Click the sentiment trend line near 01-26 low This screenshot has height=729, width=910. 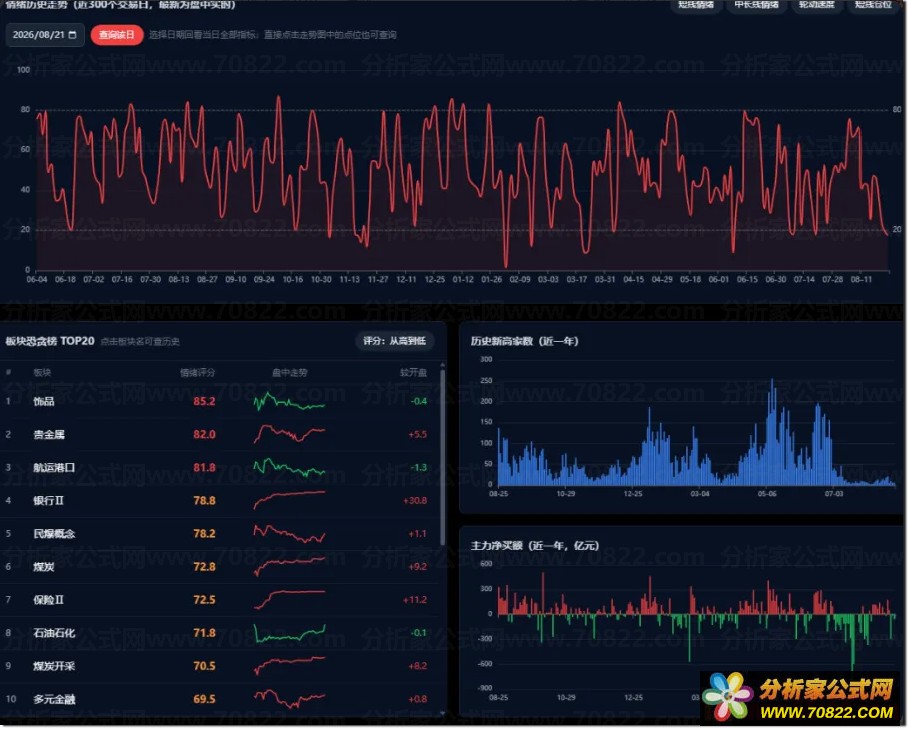click(506, 266)
